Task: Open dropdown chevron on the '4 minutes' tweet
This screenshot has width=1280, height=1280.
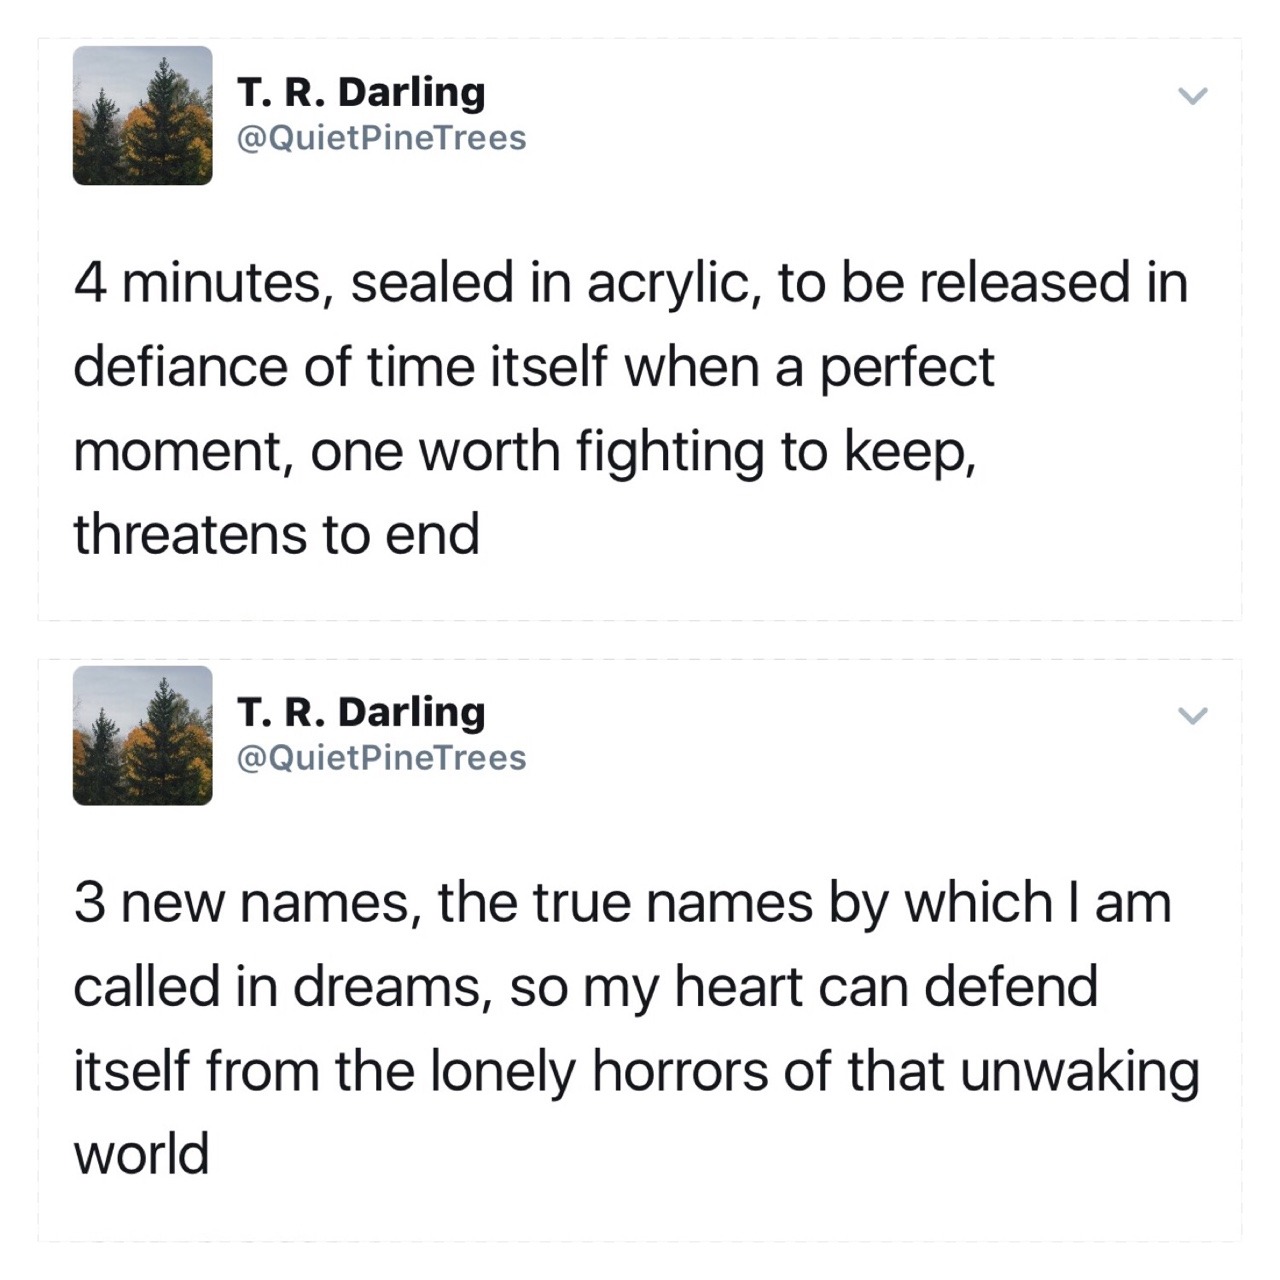Action: (x=1192, y=96)
